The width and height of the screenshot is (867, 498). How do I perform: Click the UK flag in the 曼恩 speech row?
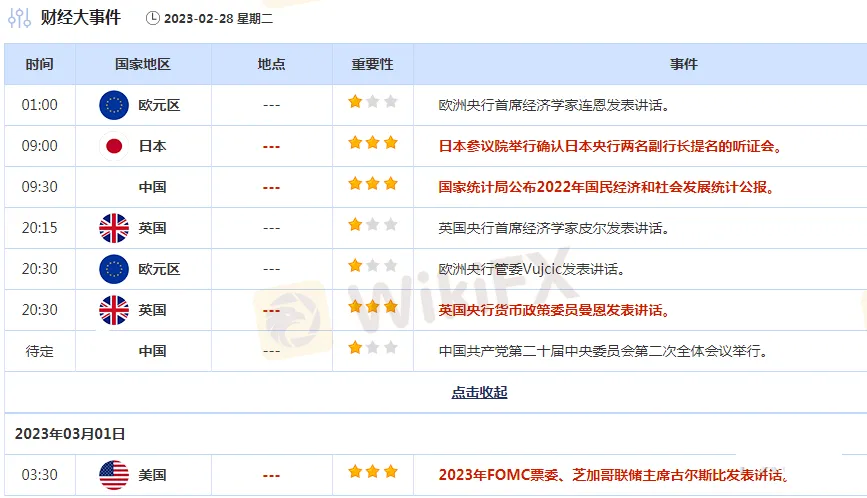(114, 310)
